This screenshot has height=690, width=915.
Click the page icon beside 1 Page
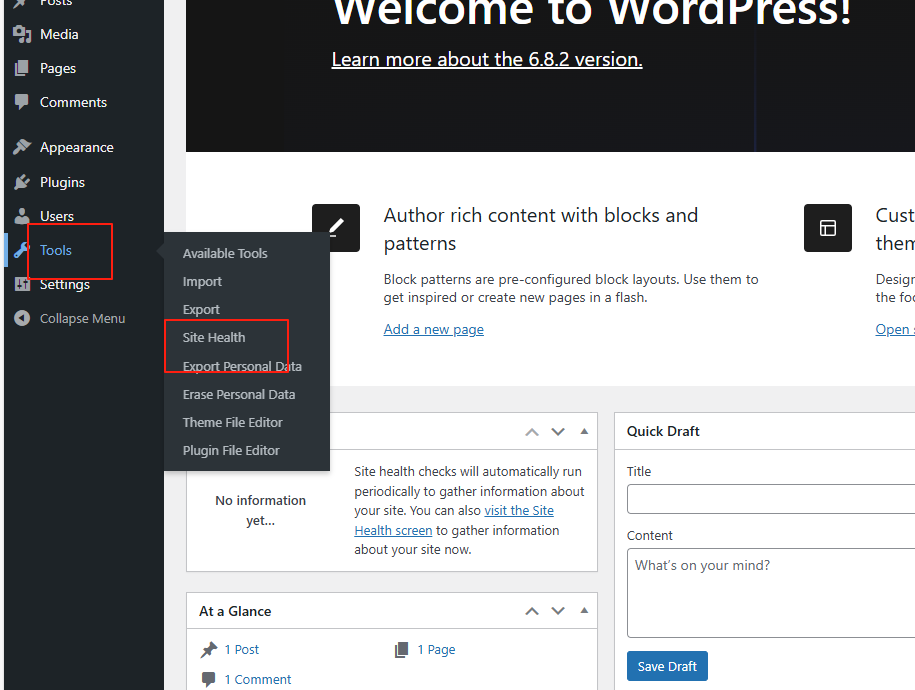click(401, 650)
